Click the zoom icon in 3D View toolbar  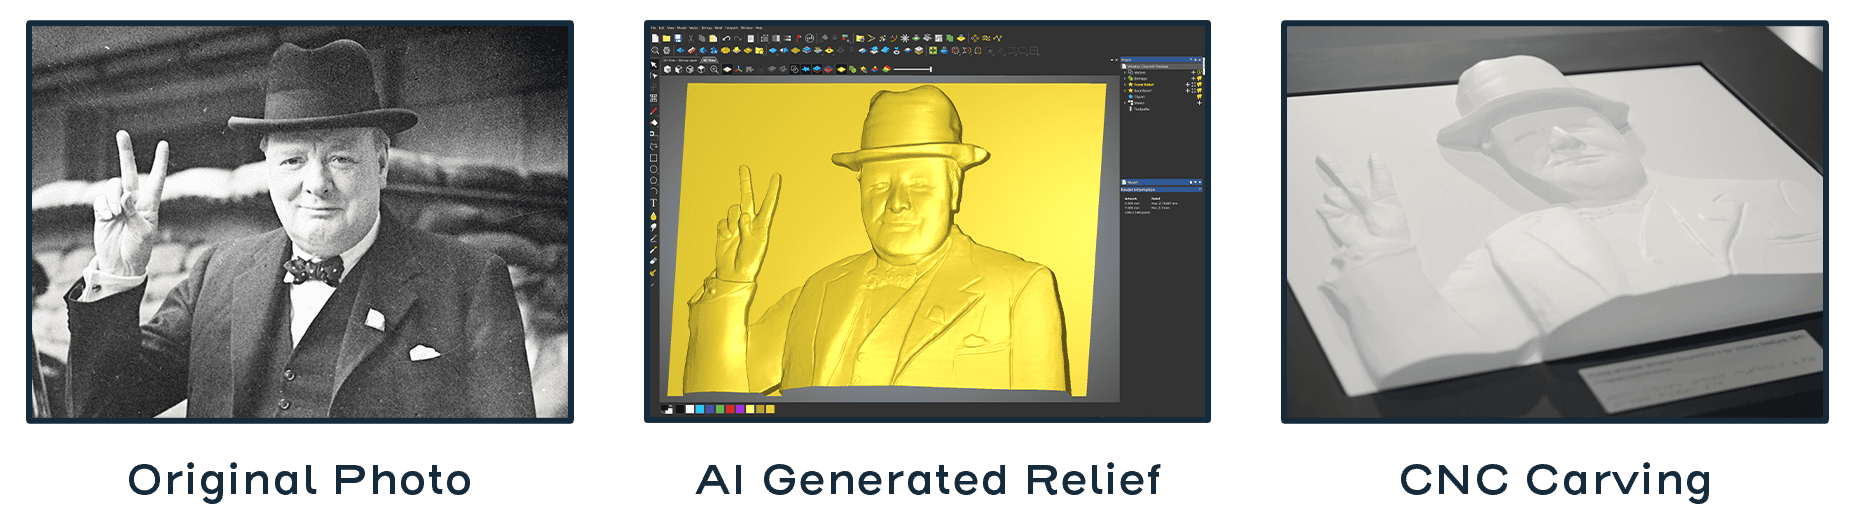714,69
